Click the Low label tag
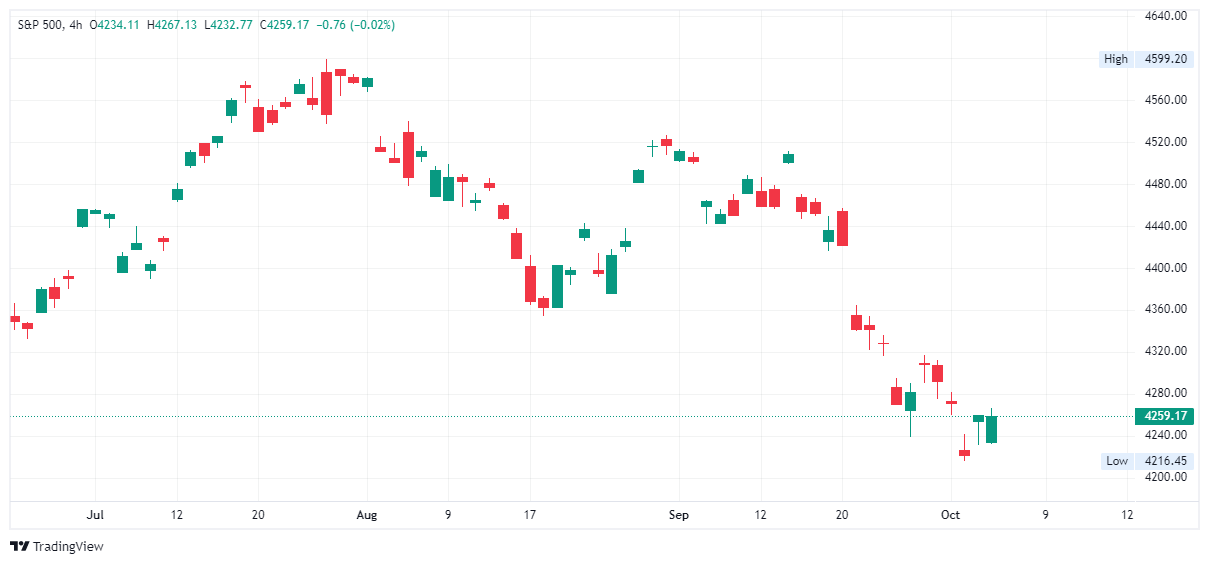The height and width of the screenshot is (564, 1209). click(1117, 461)
